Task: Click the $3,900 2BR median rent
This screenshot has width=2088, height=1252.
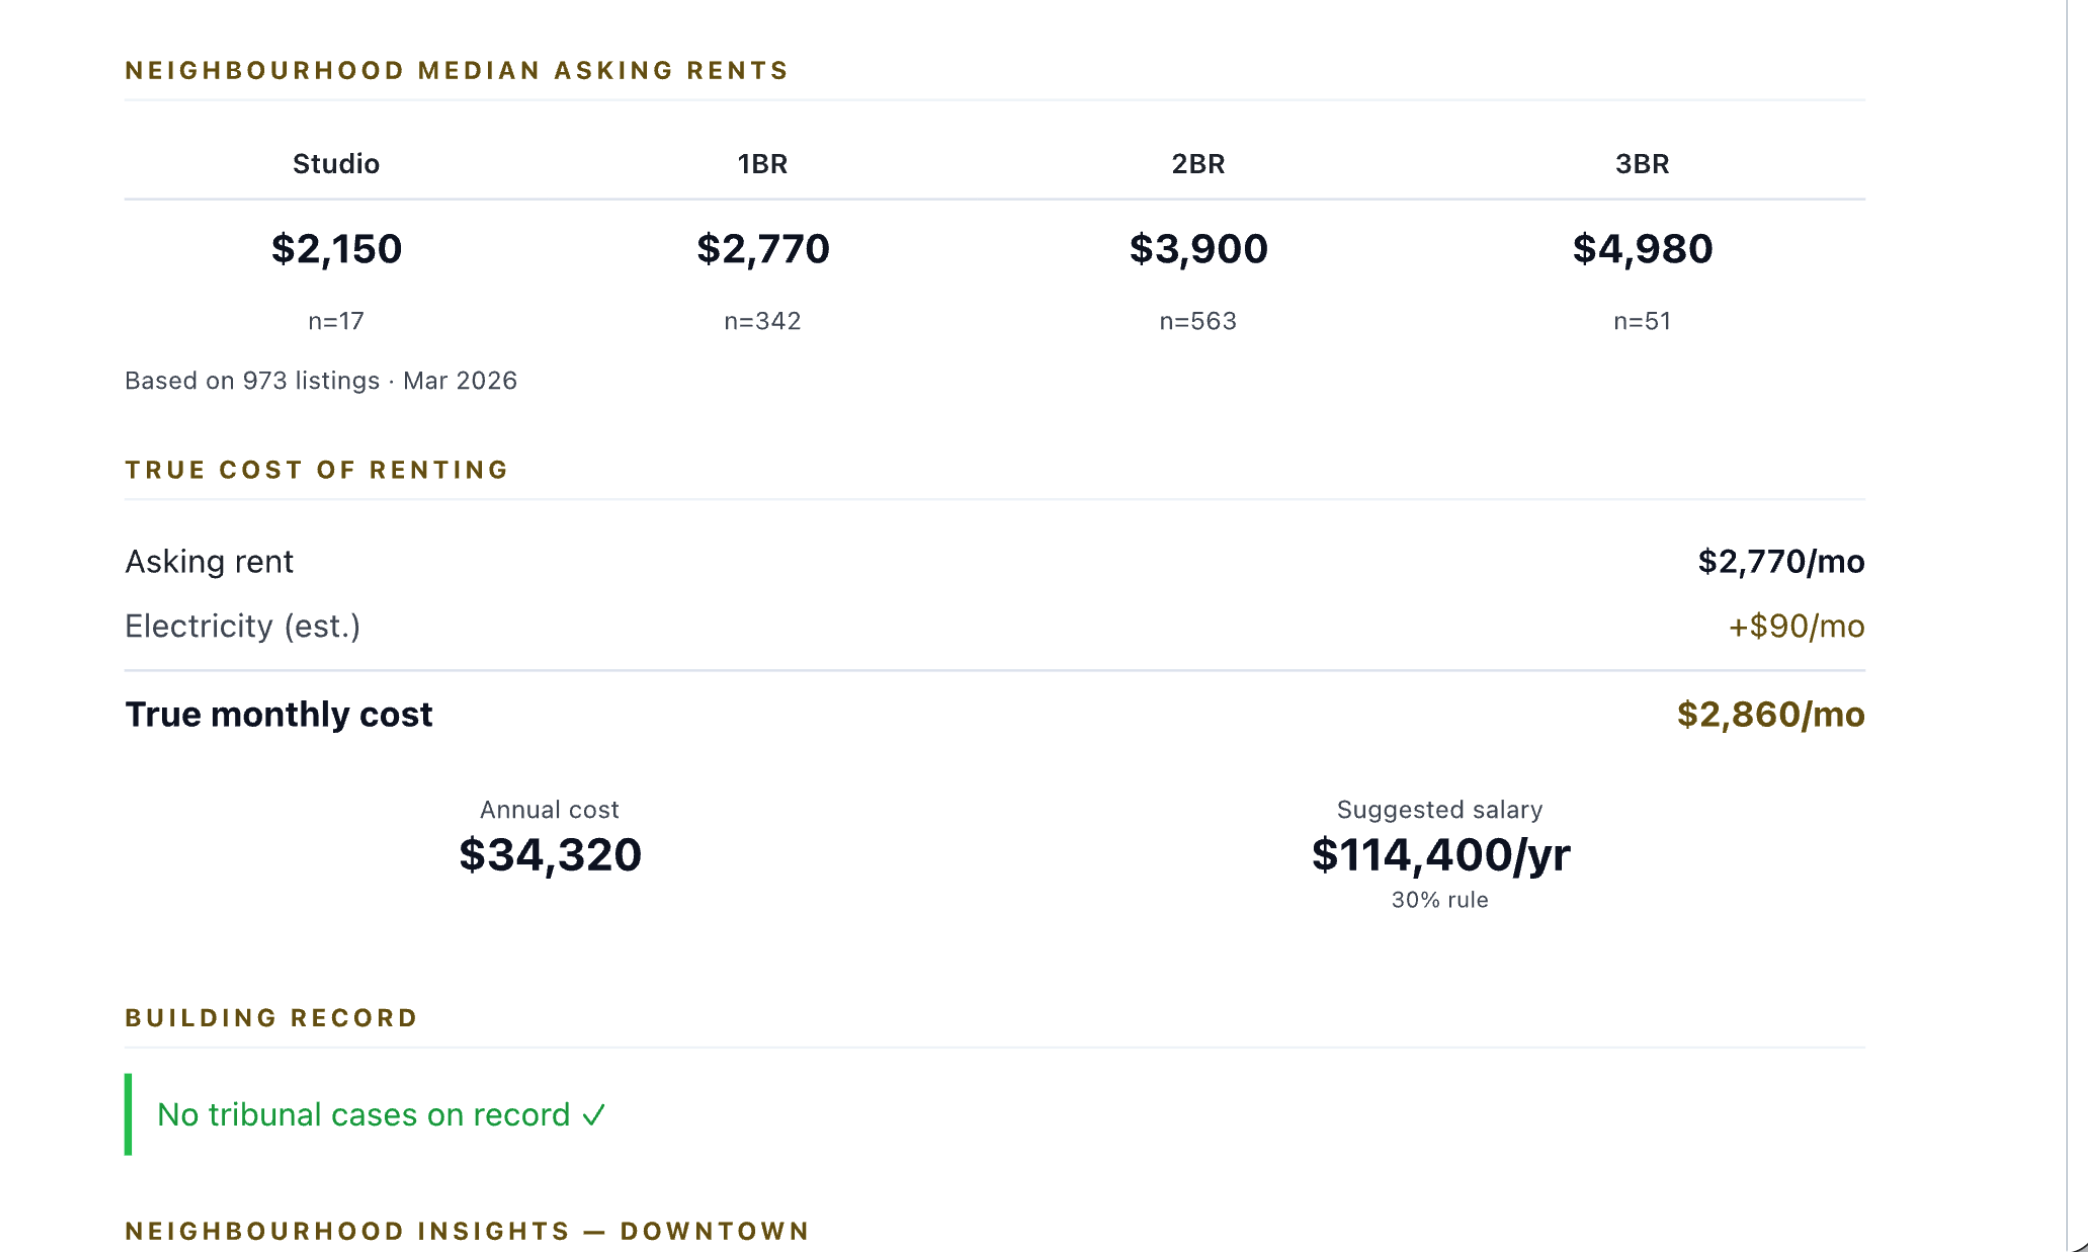Action: tap(1198, 248)
